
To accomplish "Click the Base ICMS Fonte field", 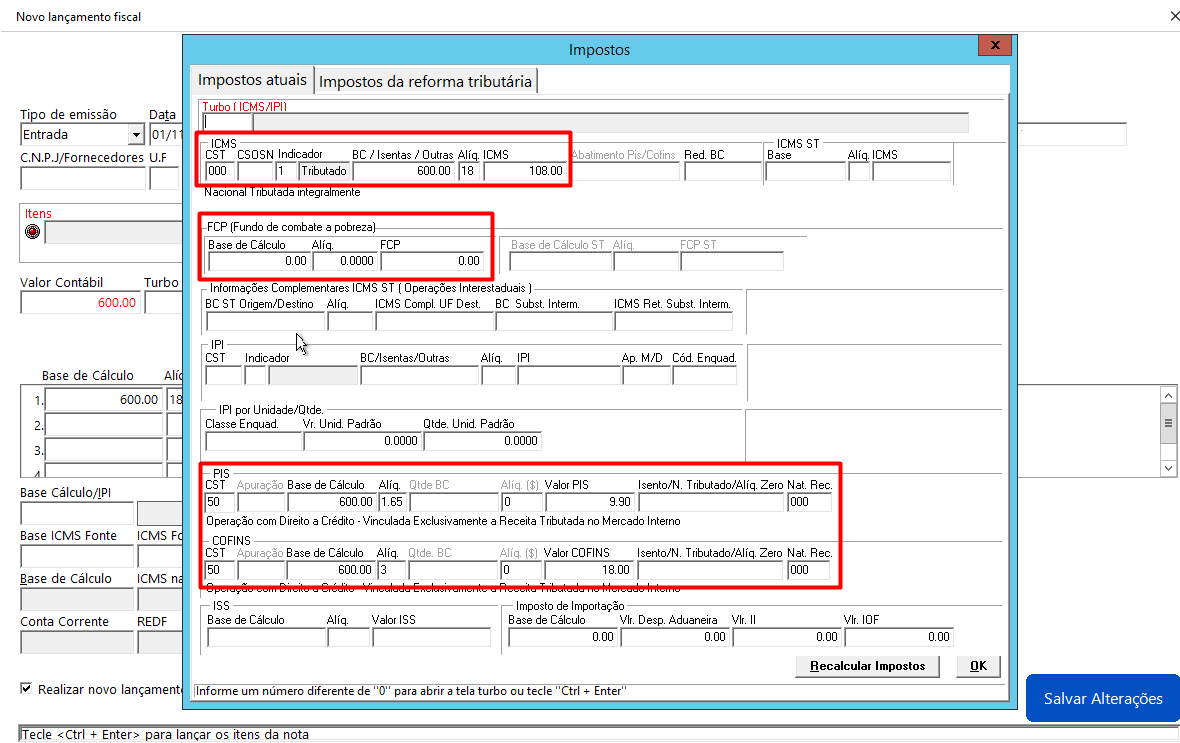I will tap(77, 556).
